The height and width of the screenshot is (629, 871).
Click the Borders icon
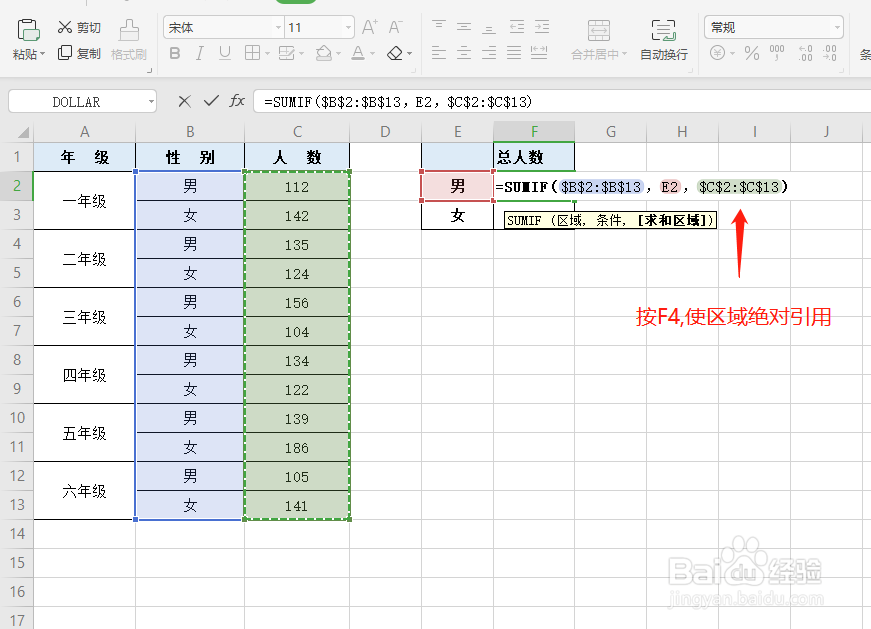[x=252, y=53]
